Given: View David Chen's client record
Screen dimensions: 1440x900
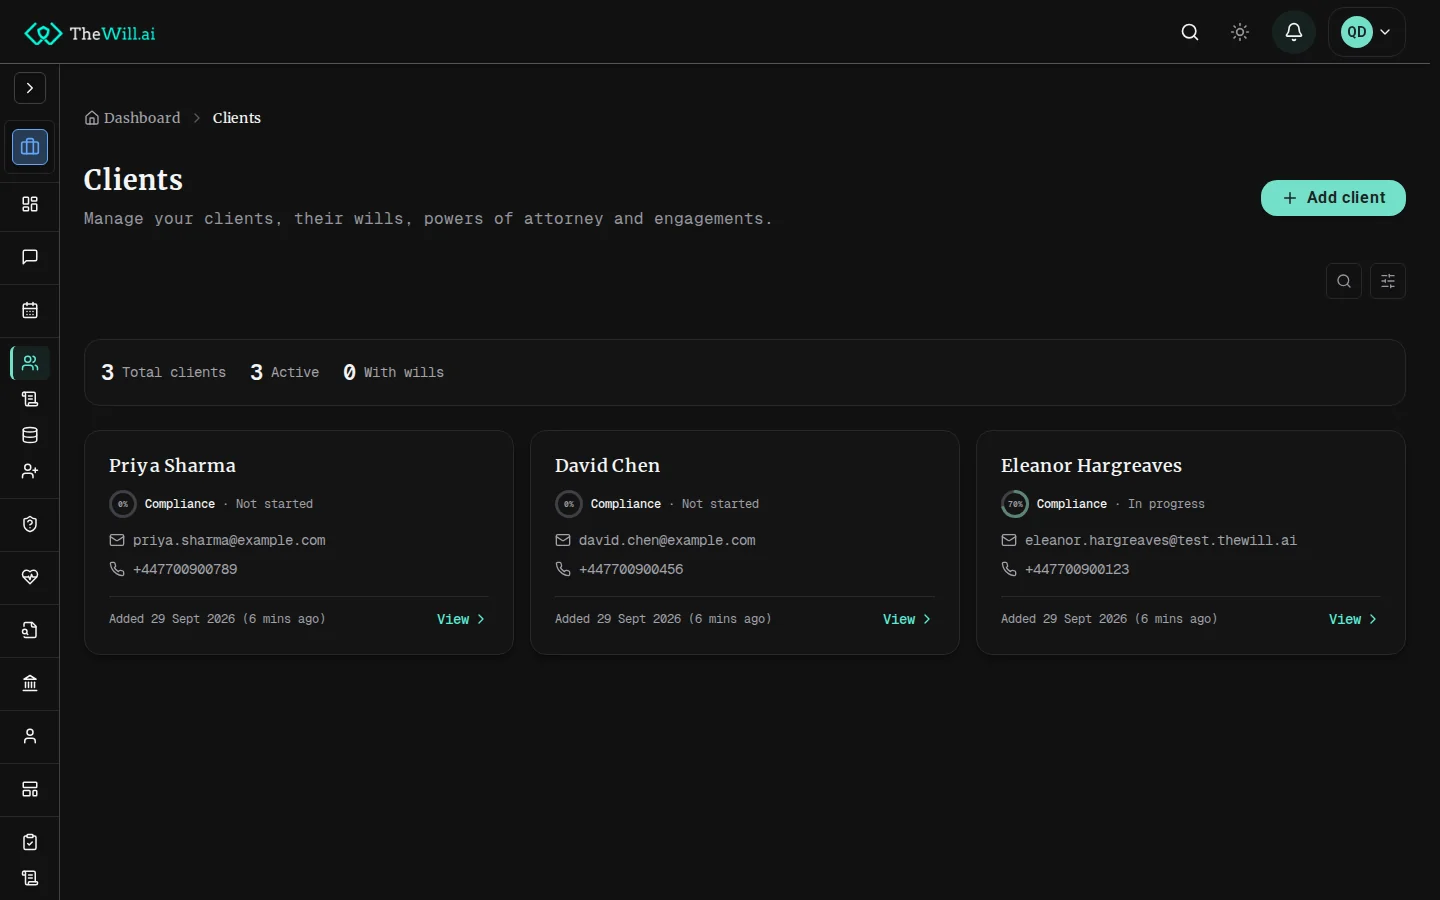Looking at the screenshot, I should coord(907,619).
